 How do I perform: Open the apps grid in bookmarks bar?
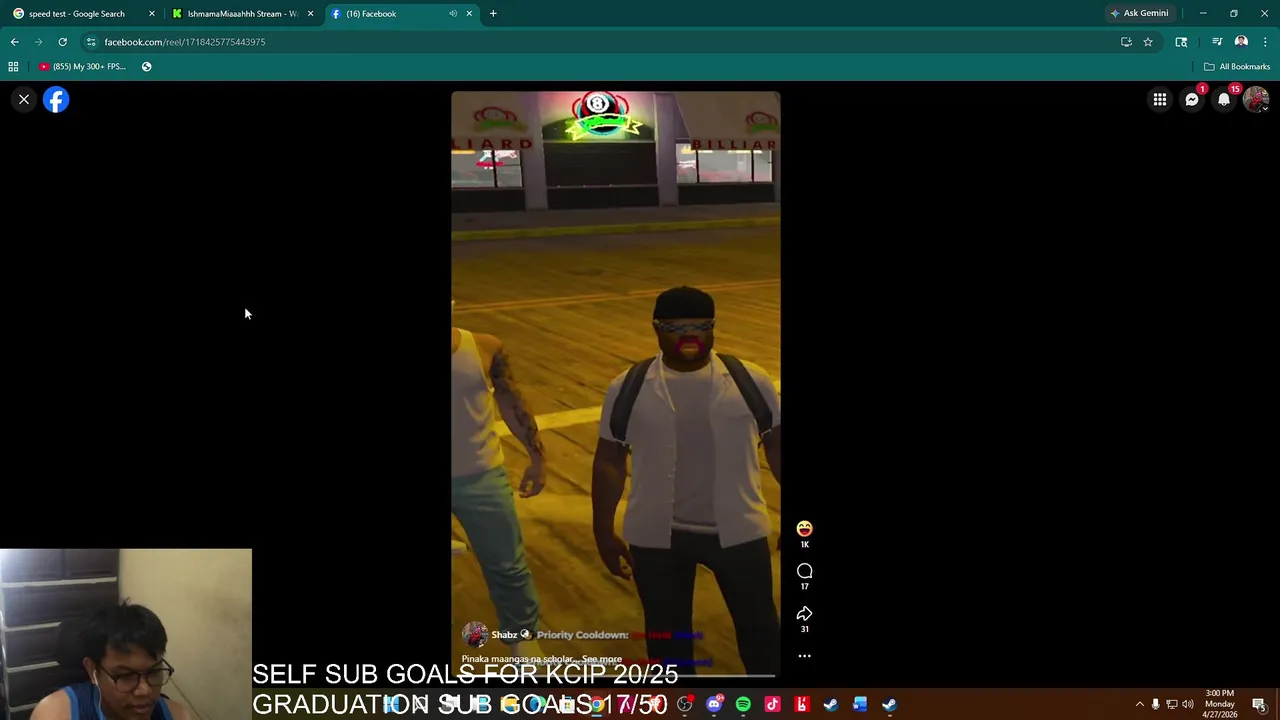[x=13, y=67]
